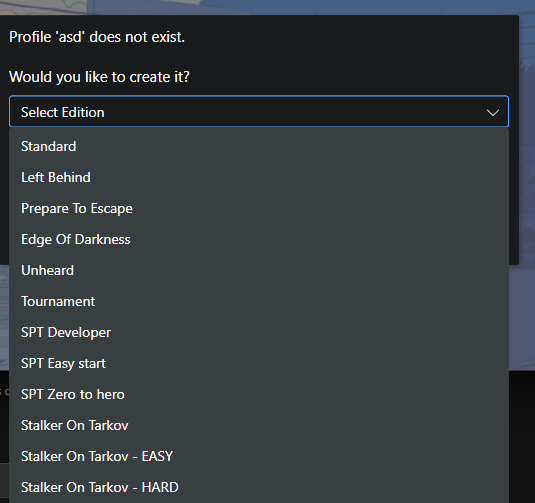Image resolution: width=535 pixels, height=503 pixels.
Task: Click the dark dialog area right of the list
Action: [x=514, y=195]
